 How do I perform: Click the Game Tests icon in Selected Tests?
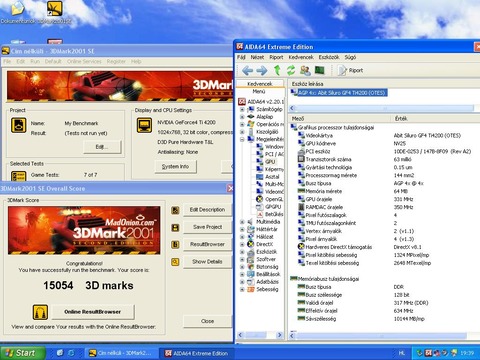tap(19, 176)
